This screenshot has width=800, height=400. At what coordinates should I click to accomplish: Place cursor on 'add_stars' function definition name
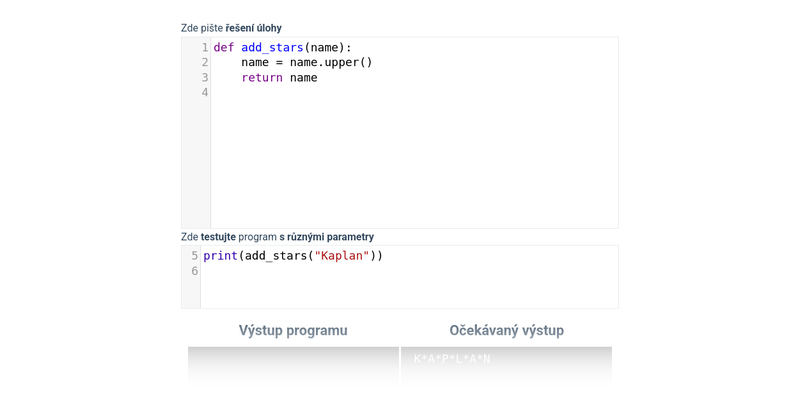272,47
